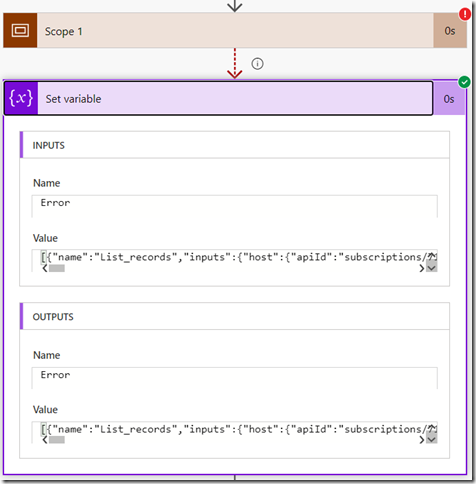476x484 pixels.
Task: Click the info icon beside the red arrow
Action: click(257, 63)
